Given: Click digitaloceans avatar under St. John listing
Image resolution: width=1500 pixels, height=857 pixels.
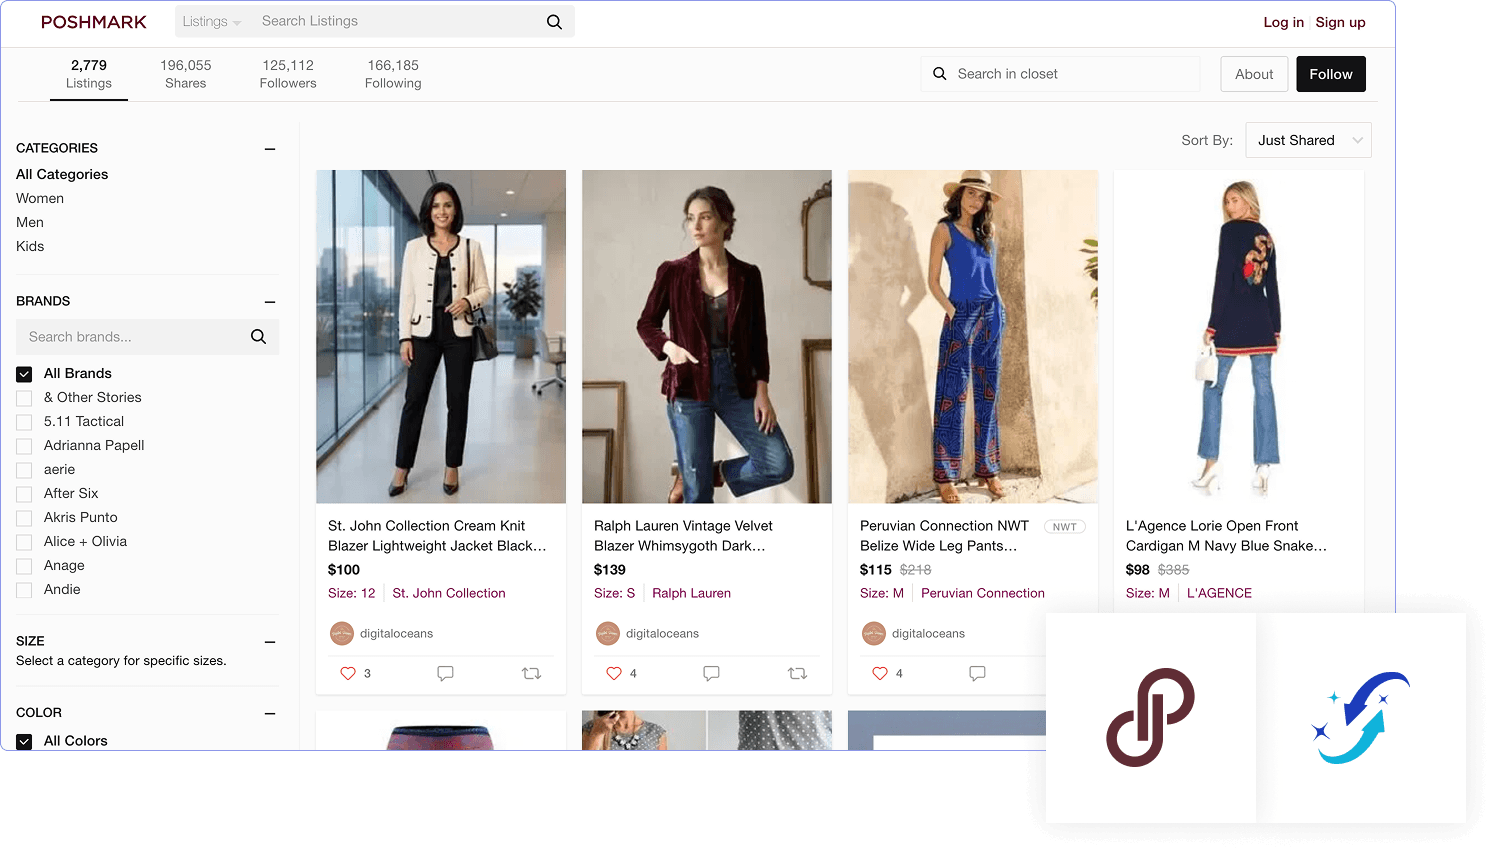Looking at the screenshot, I should (342, 633).
